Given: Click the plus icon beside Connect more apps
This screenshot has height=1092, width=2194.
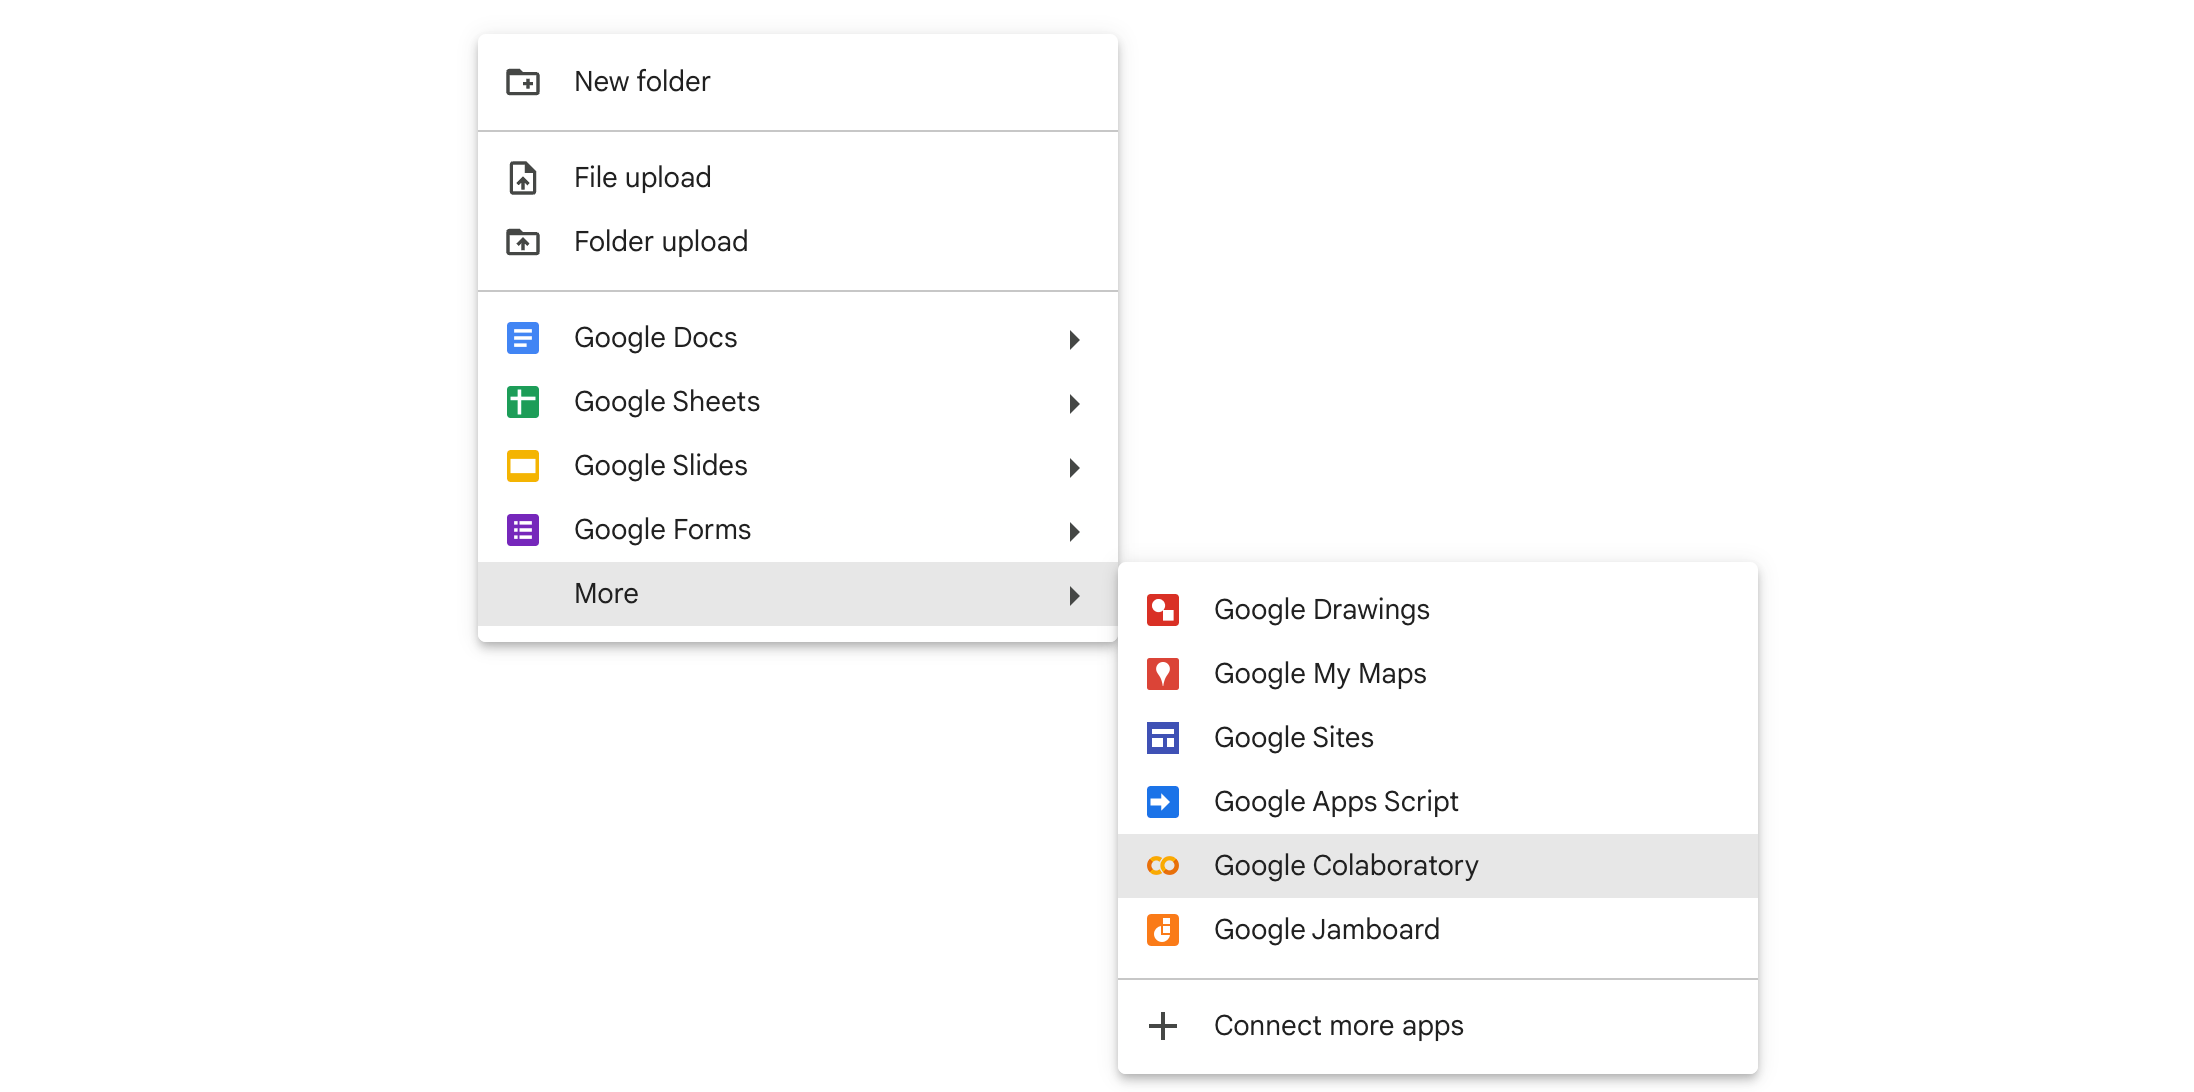Looking at the screenshot, I should click(1162, 1026).
